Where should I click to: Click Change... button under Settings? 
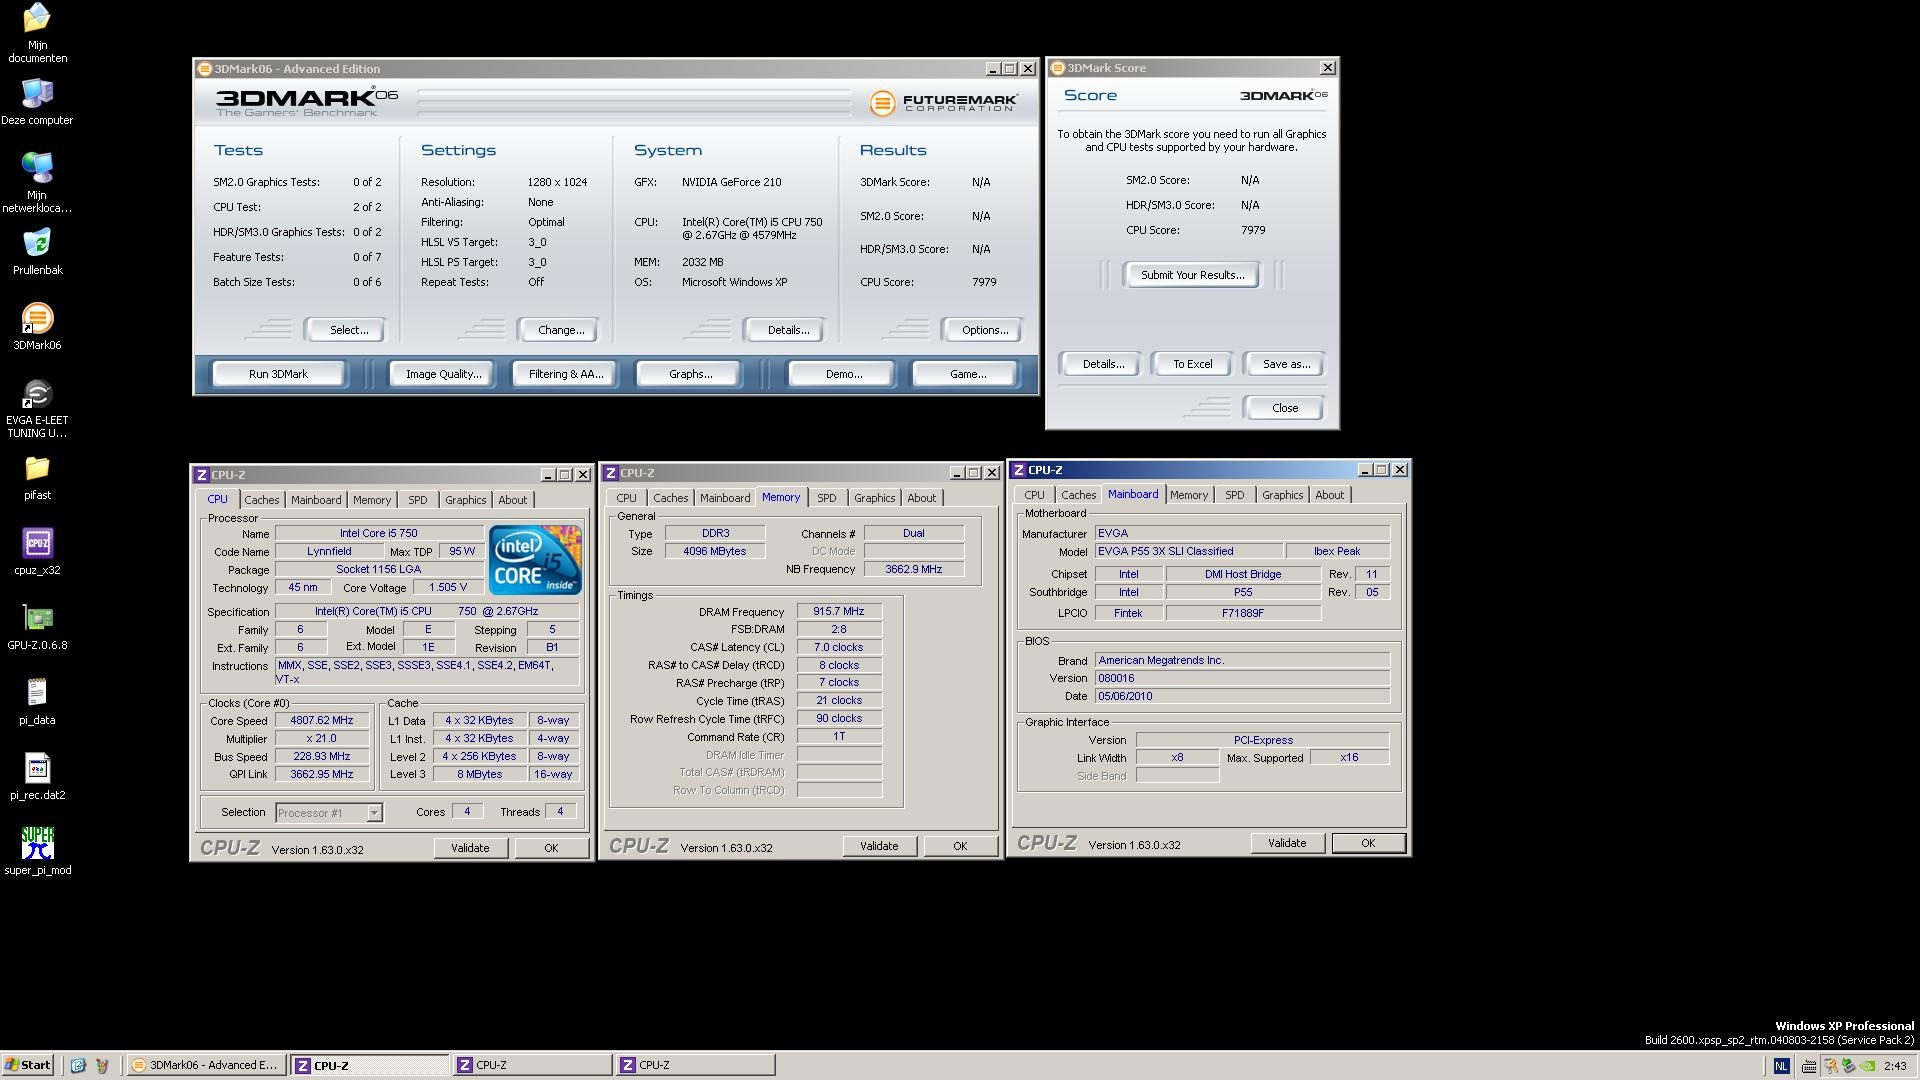pyautogui.click(x=560, y=330)
